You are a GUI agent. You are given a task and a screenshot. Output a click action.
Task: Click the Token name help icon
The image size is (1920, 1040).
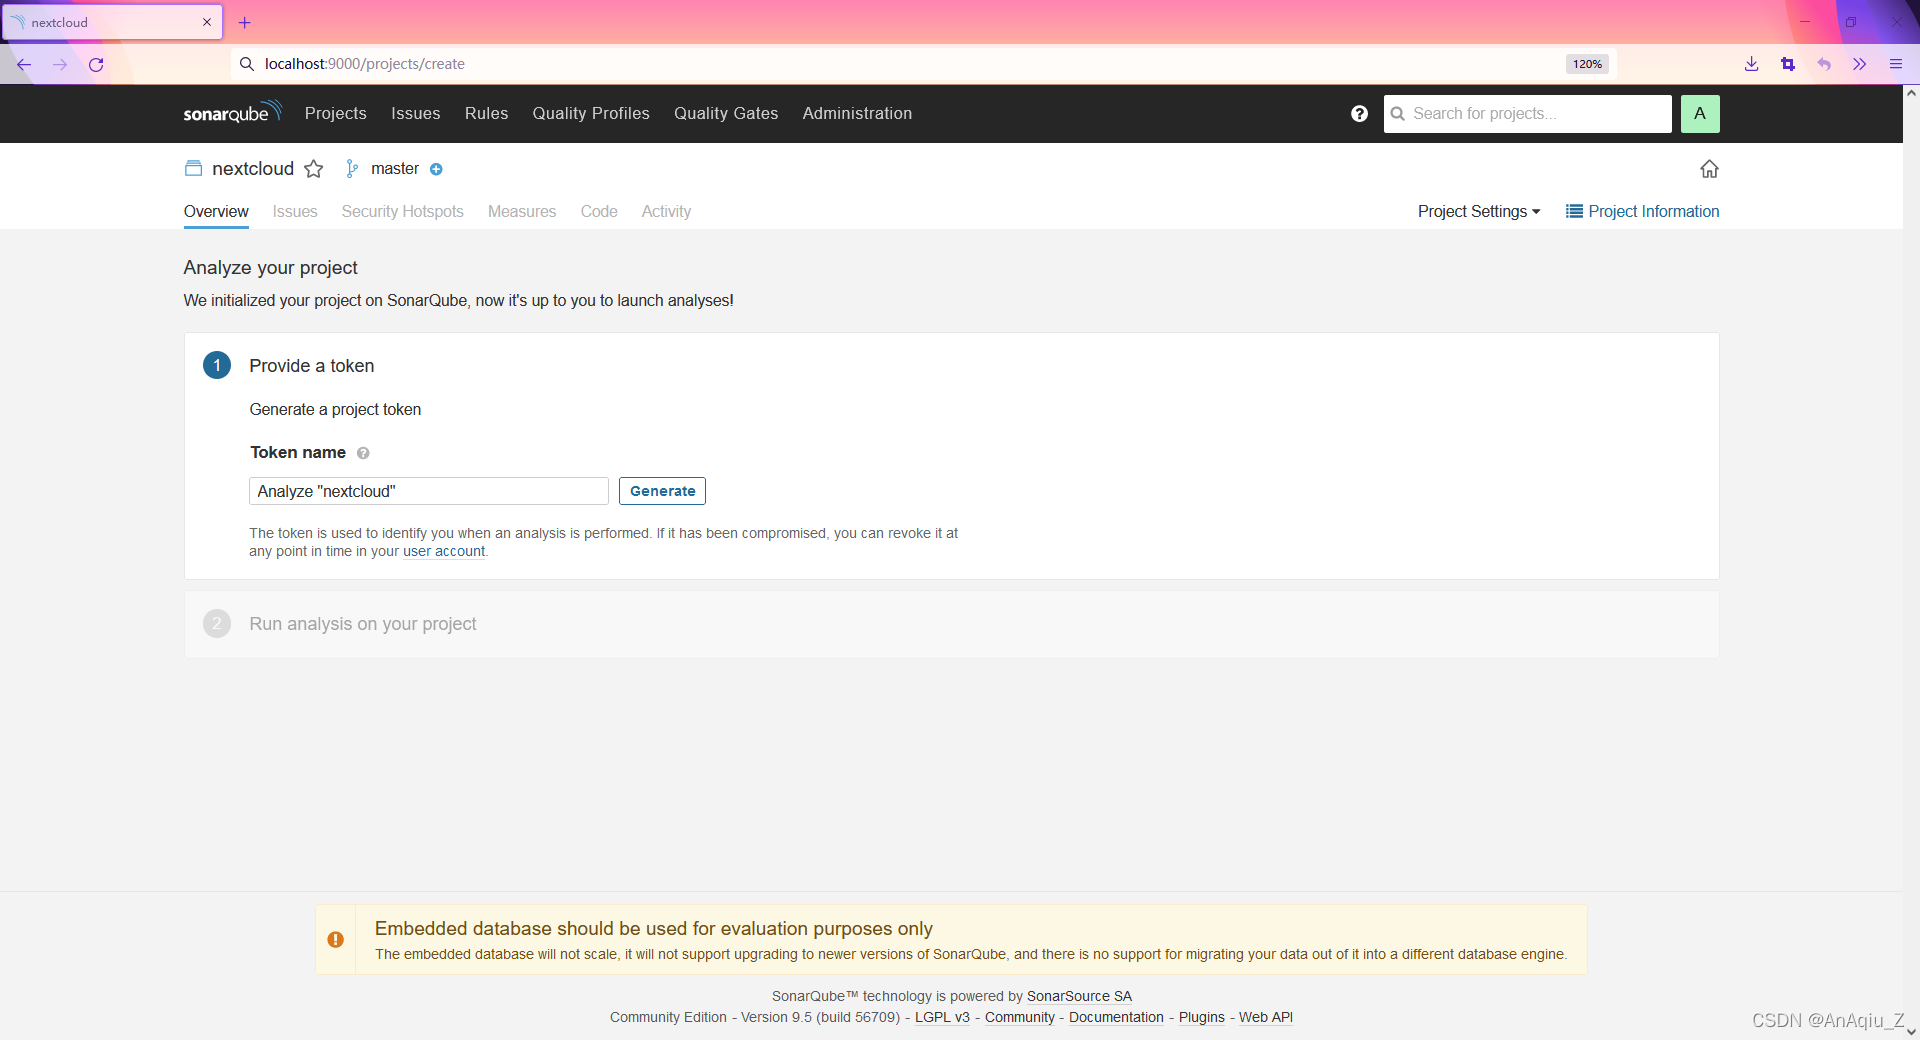363,453
